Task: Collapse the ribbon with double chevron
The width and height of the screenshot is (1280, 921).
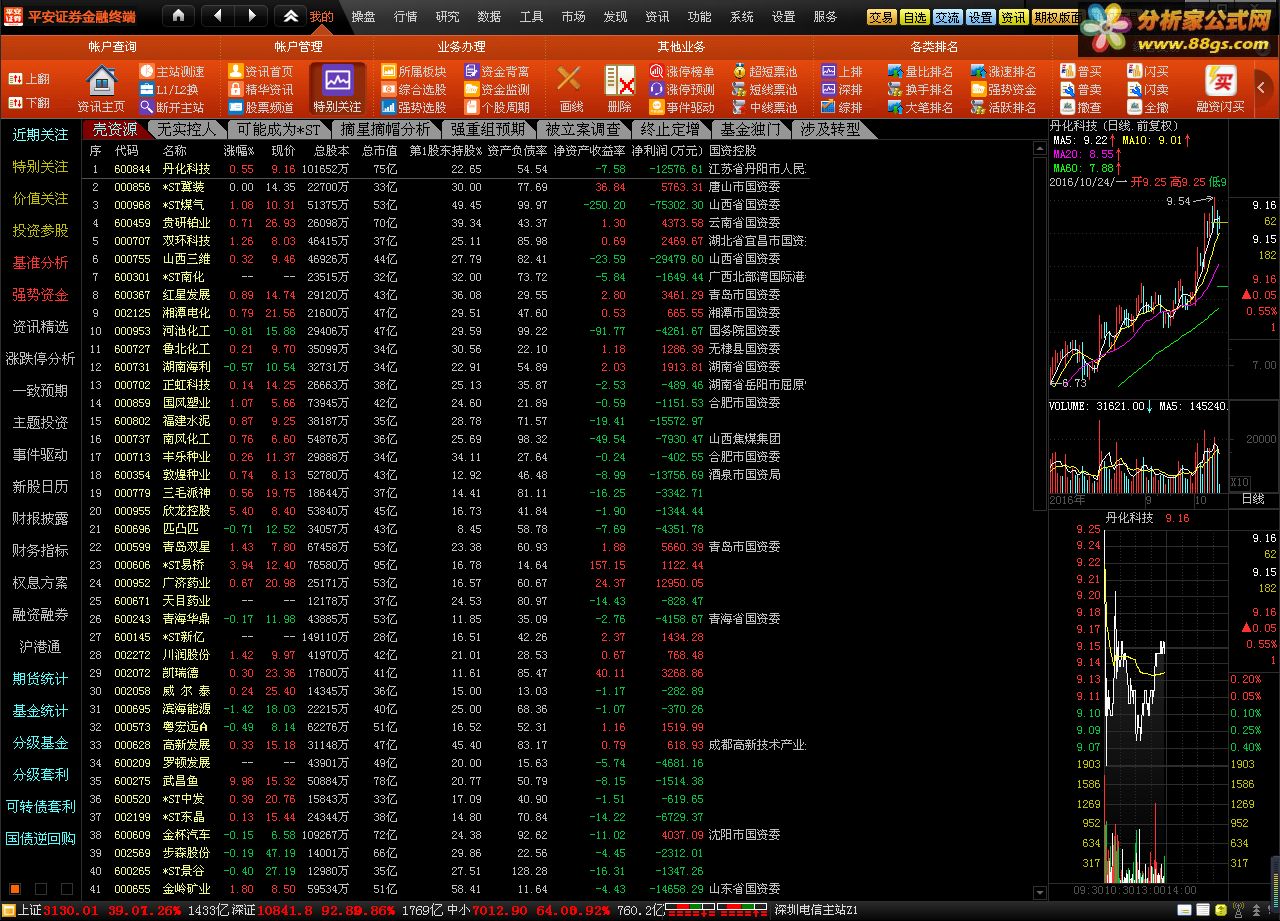Action: (290, 16)
